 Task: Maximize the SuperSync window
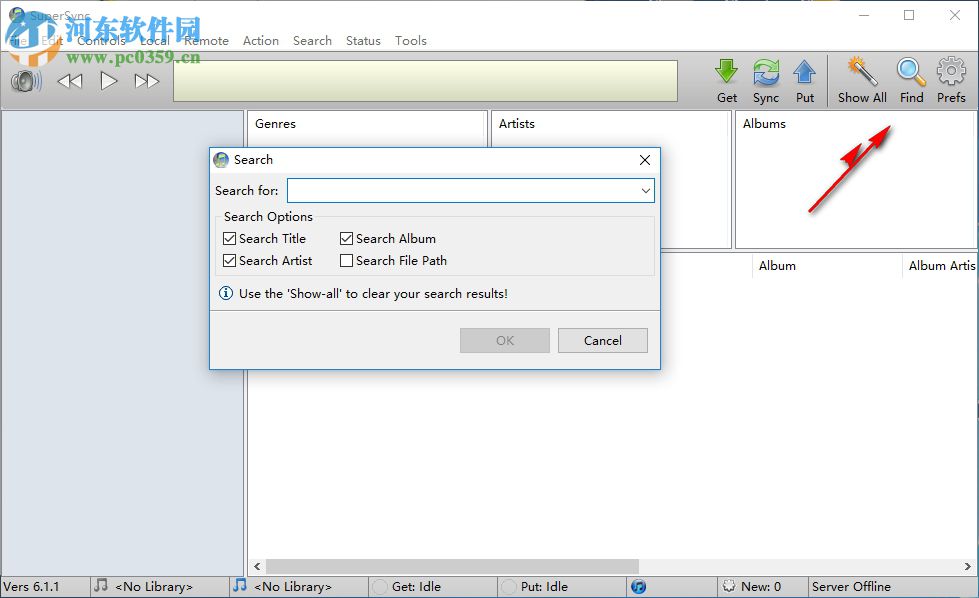(x=909, y=15)
